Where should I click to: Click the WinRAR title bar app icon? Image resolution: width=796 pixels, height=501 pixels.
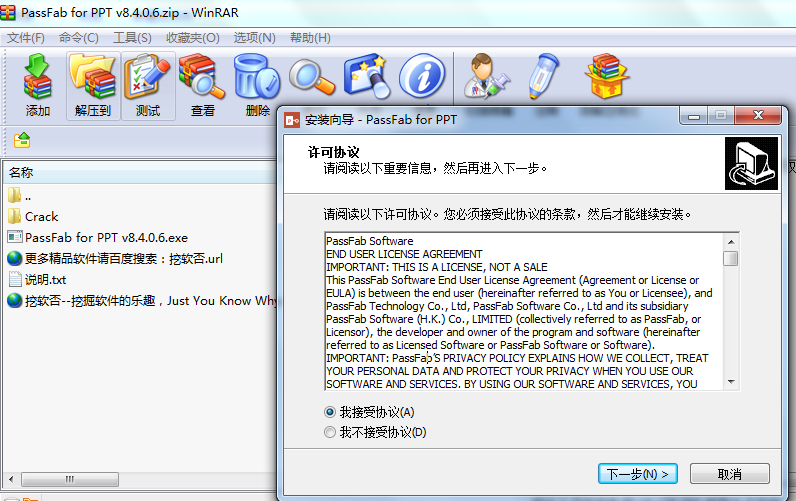pyautogui.click(x=8, y=12)
